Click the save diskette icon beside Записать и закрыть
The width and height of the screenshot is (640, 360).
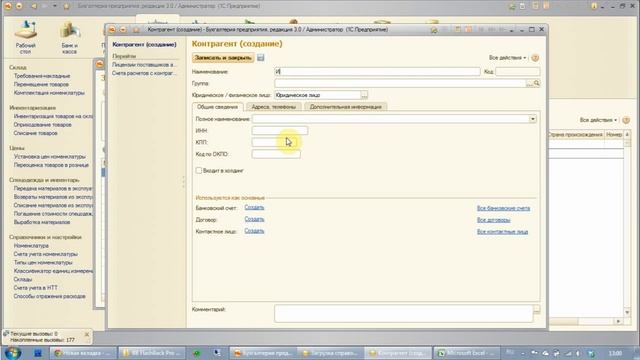260,58
